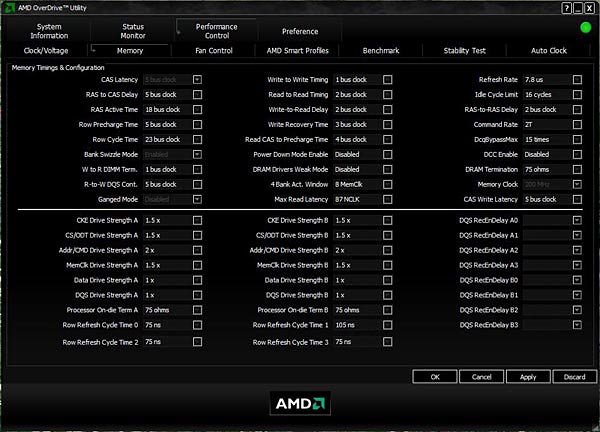The image size is (600, 432).
Task: Open the help question mark button
Action: pos(567,8)
